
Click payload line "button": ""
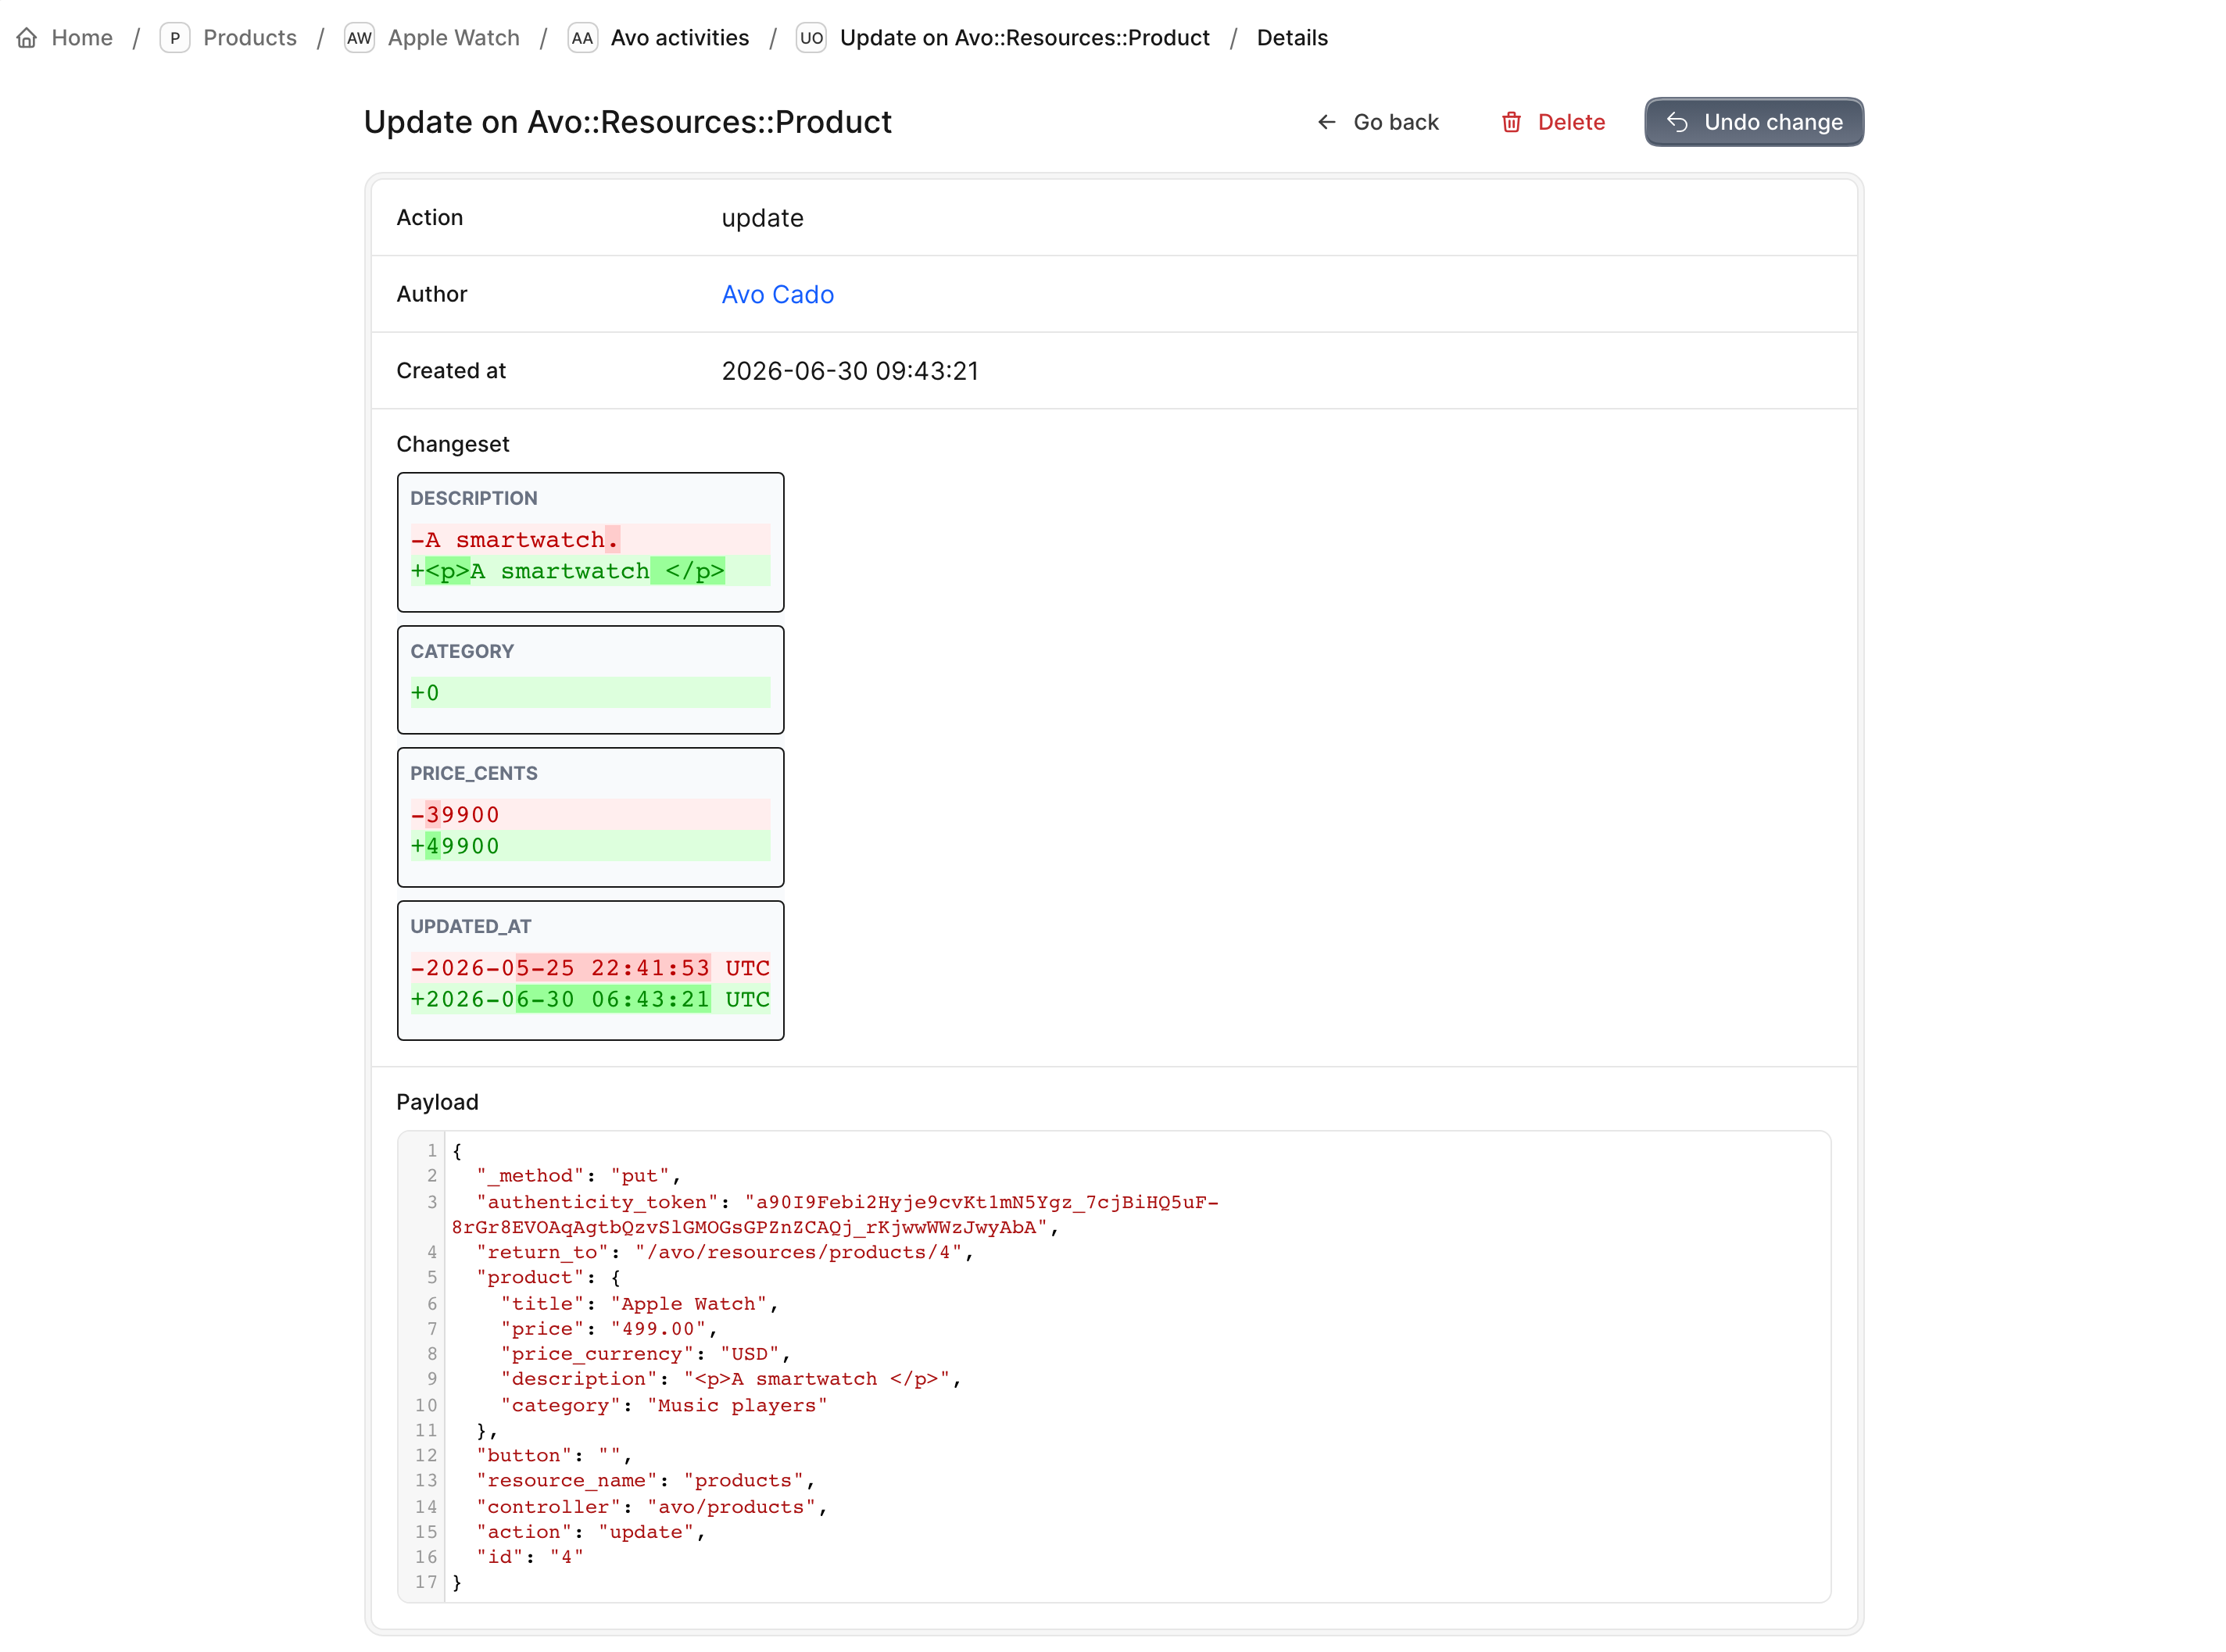click(x=553, y=1456)
